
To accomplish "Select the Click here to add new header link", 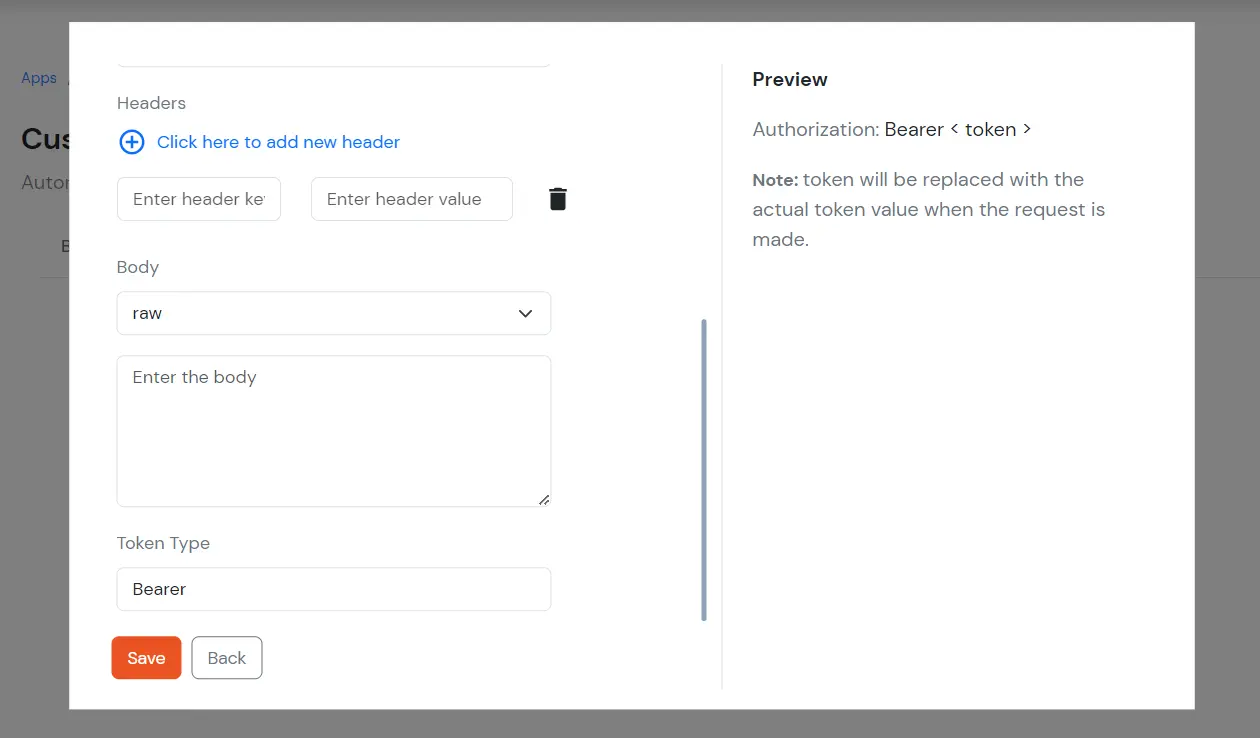I will coord(277,142).
